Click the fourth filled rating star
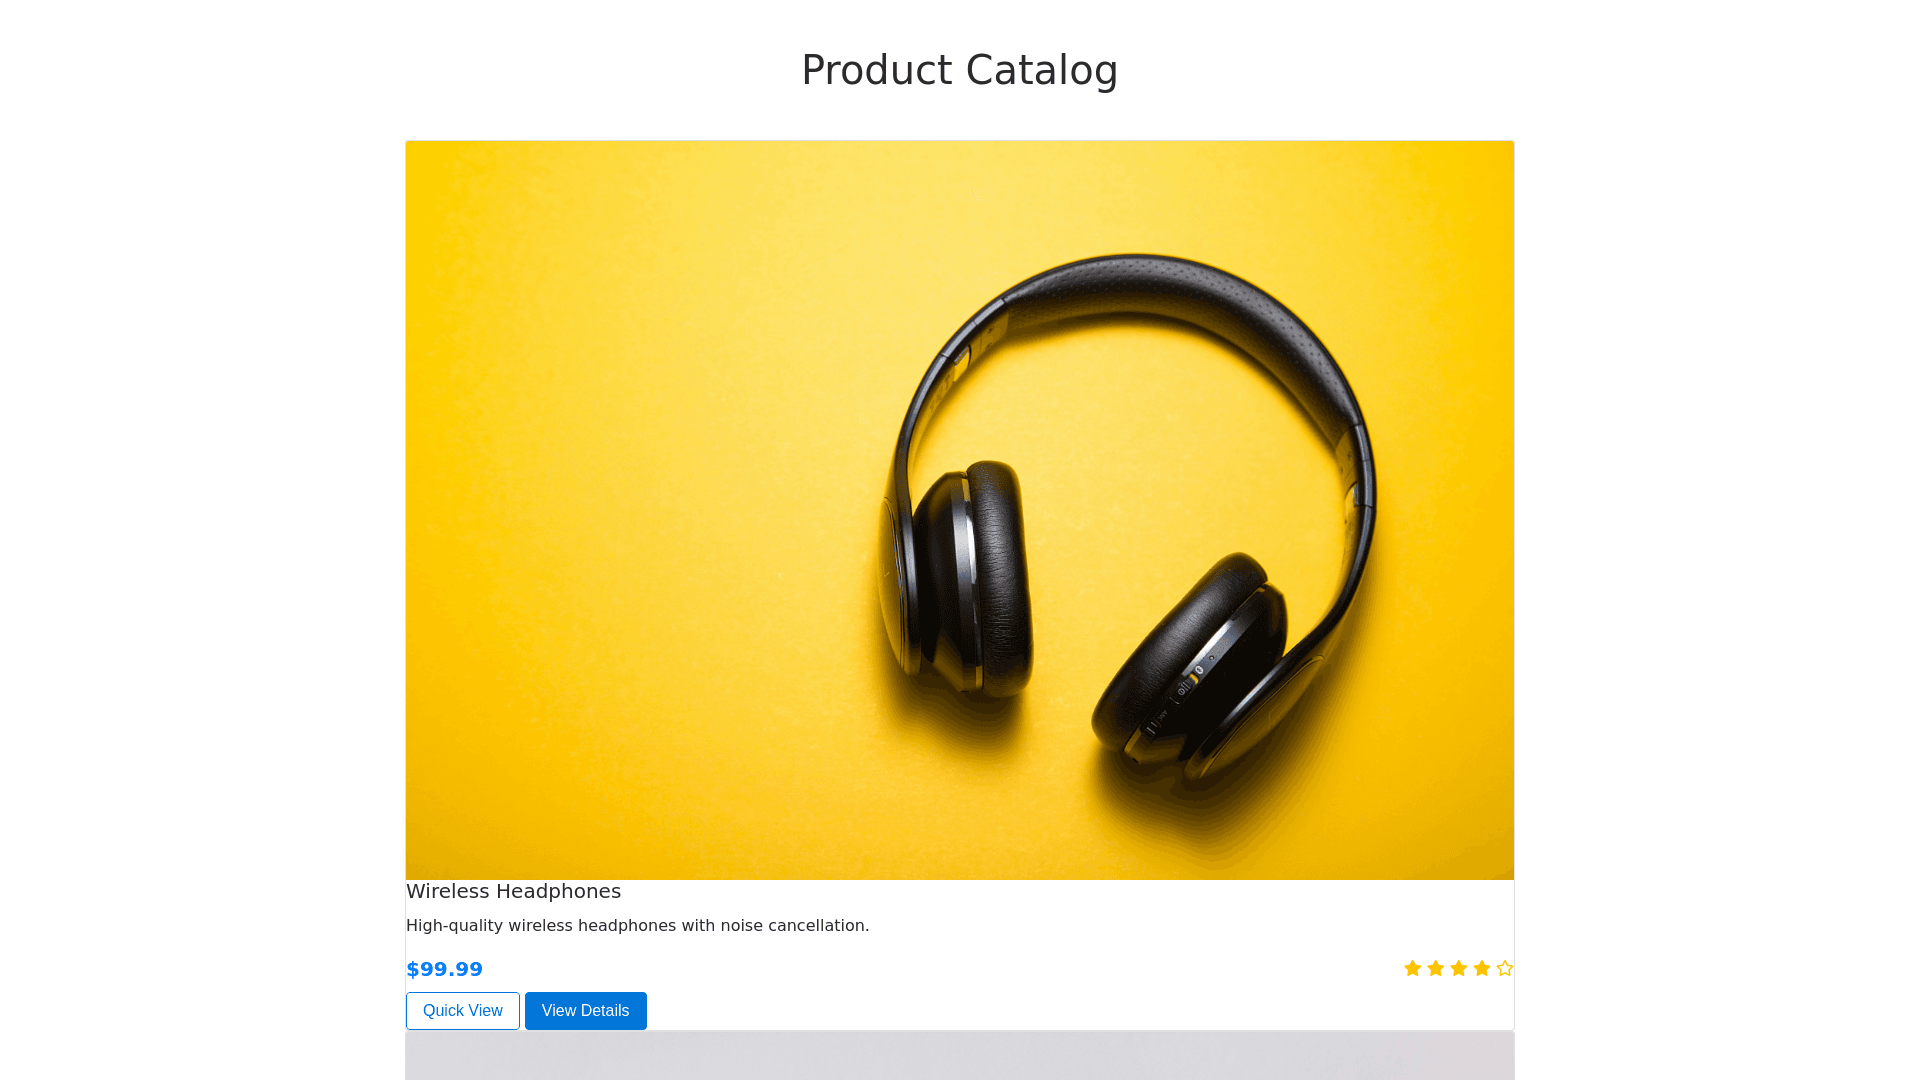This screenshot has width=1920, height=1080. coord(1481,968)
